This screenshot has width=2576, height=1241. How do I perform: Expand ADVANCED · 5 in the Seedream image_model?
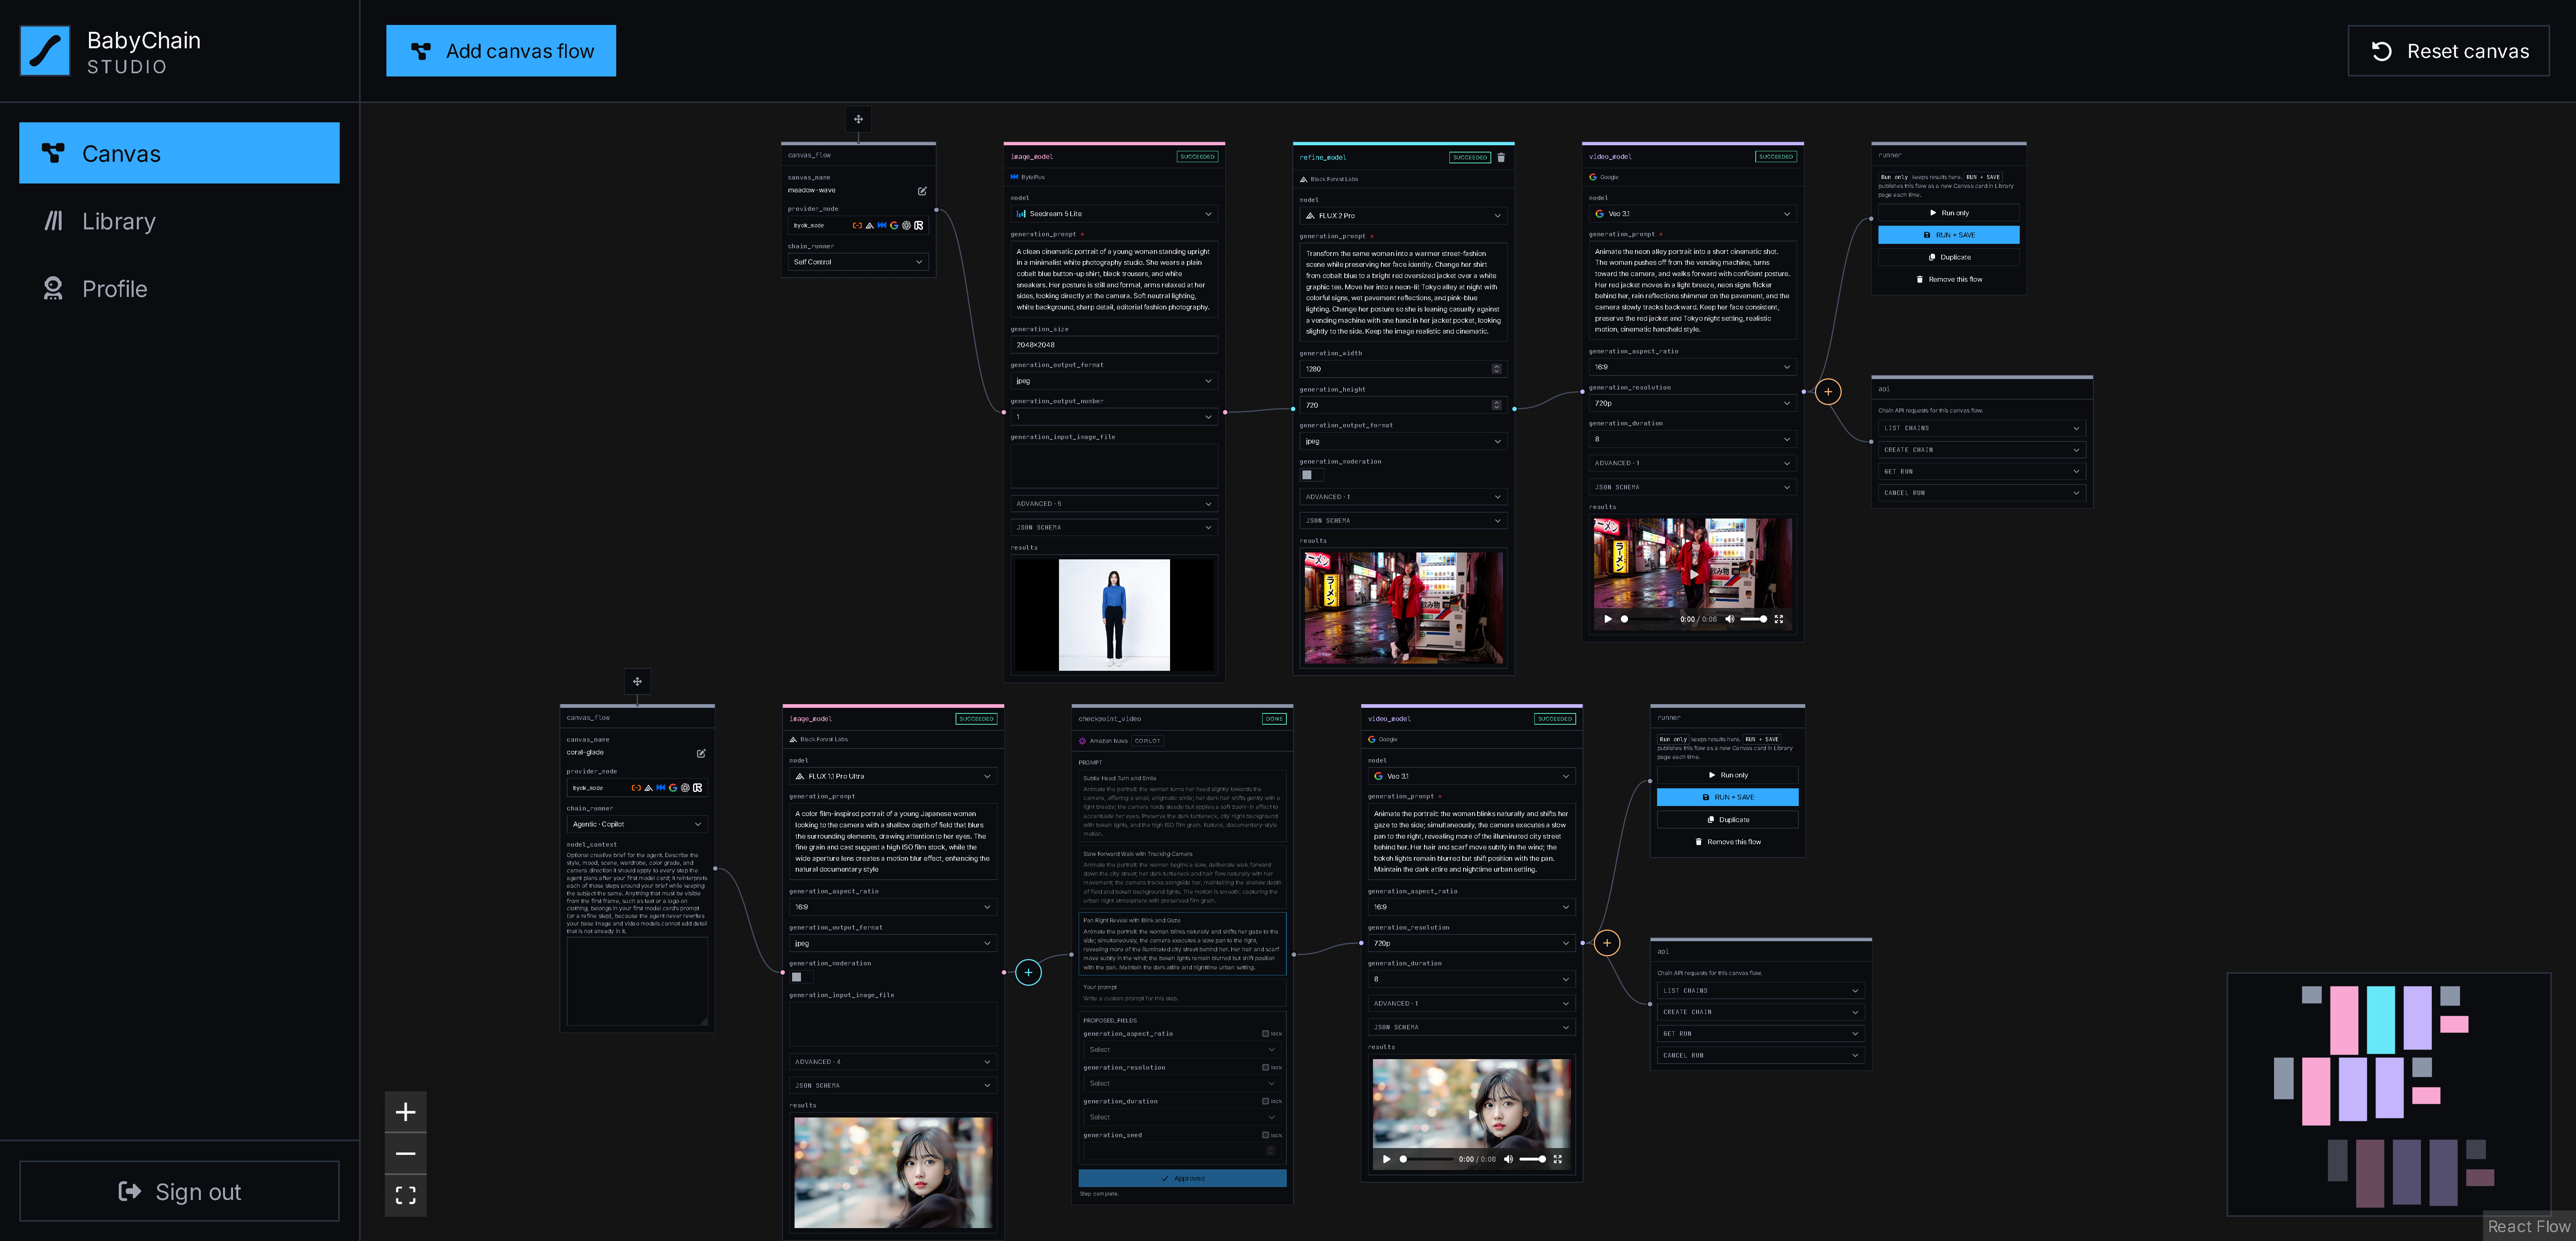pyautogui.click(x=1114, y=504)
